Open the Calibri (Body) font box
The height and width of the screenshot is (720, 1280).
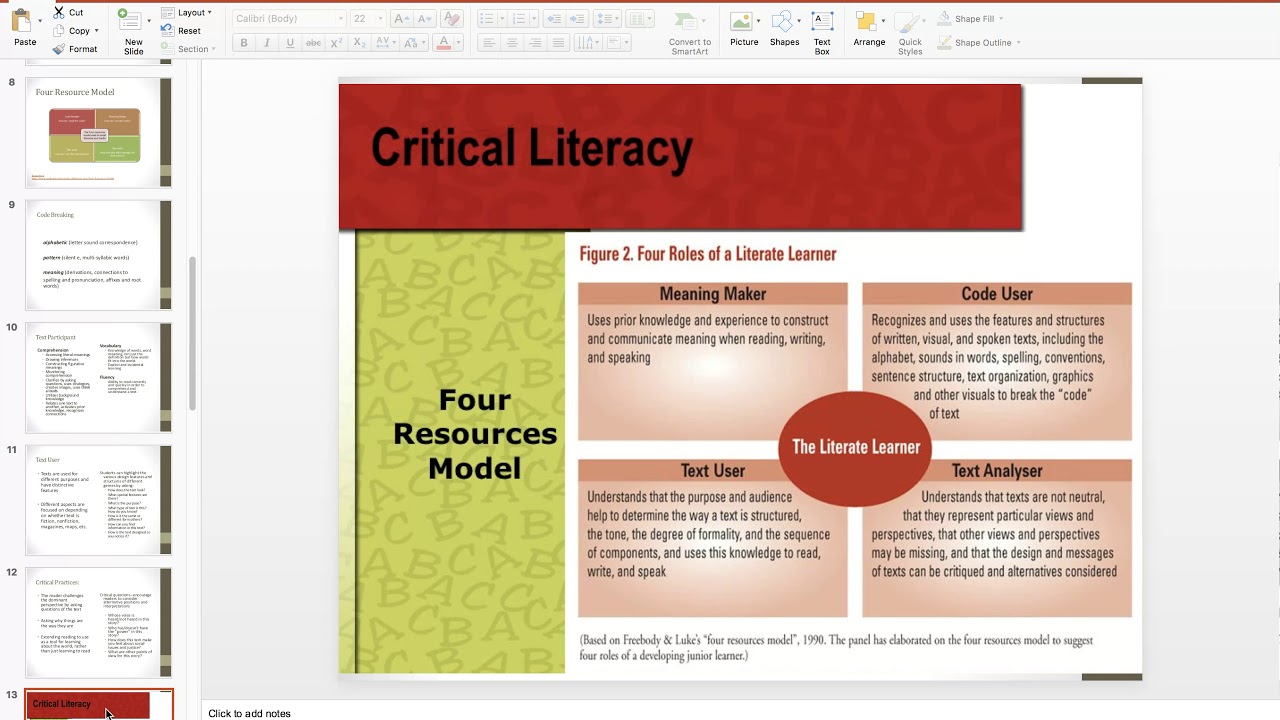[x=290, y=19]
